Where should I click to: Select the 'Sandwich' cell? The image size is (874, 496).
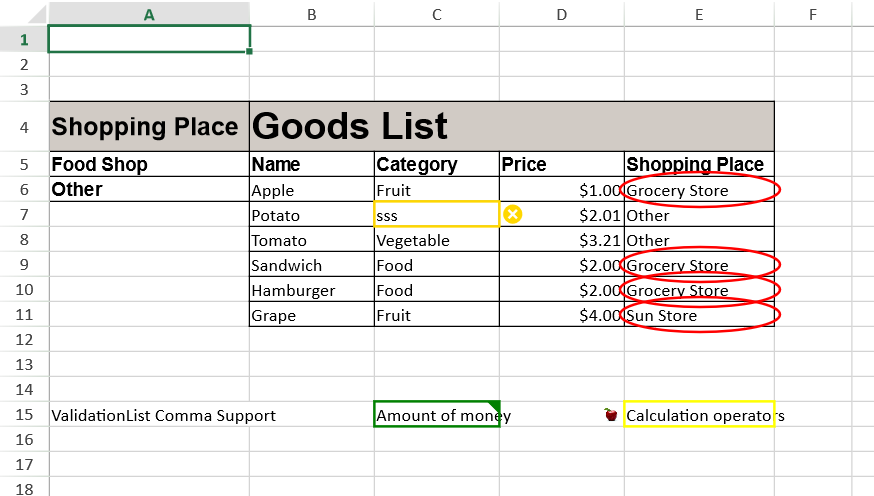pos(312,265)
